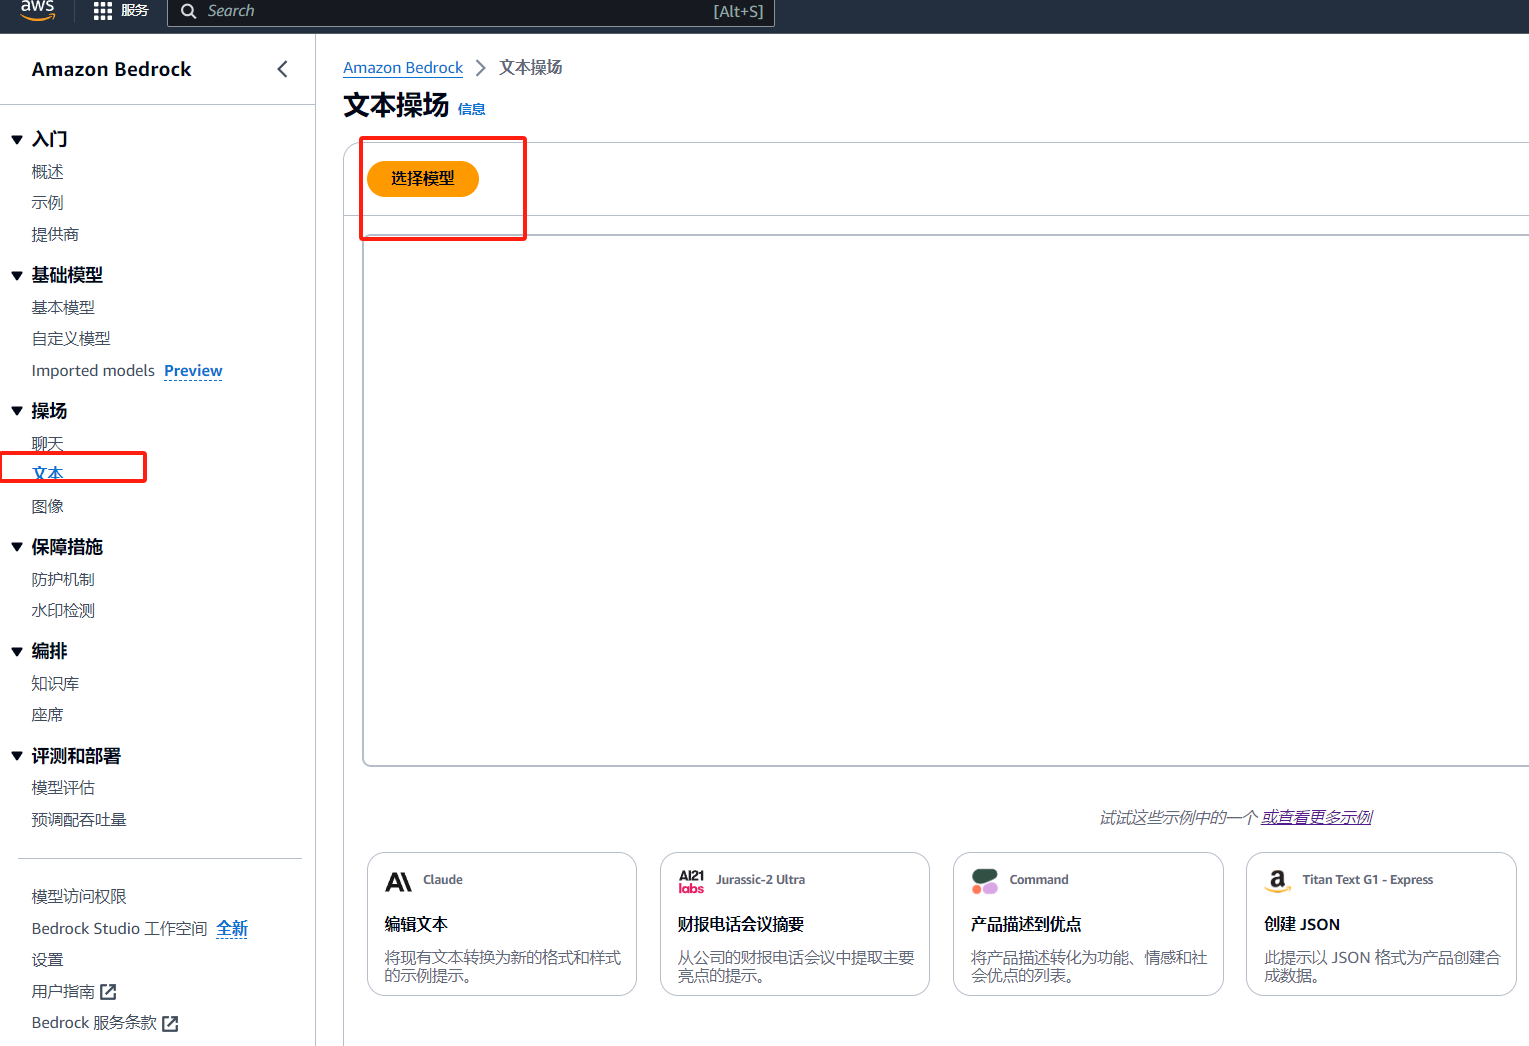Click the search magnifier icon
This screenshot has height=1046, width=1529.
coord(188,12)
